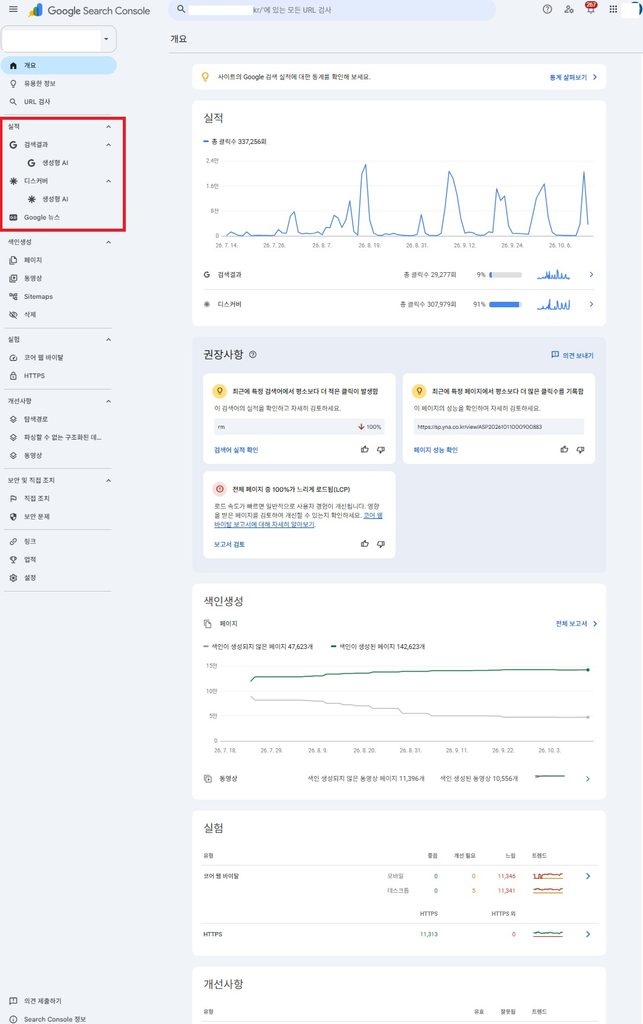The image size is (643, 1024).
Task: Open 전체 보고서 link in 색인생성 card
Action: [x=576, y=624]
